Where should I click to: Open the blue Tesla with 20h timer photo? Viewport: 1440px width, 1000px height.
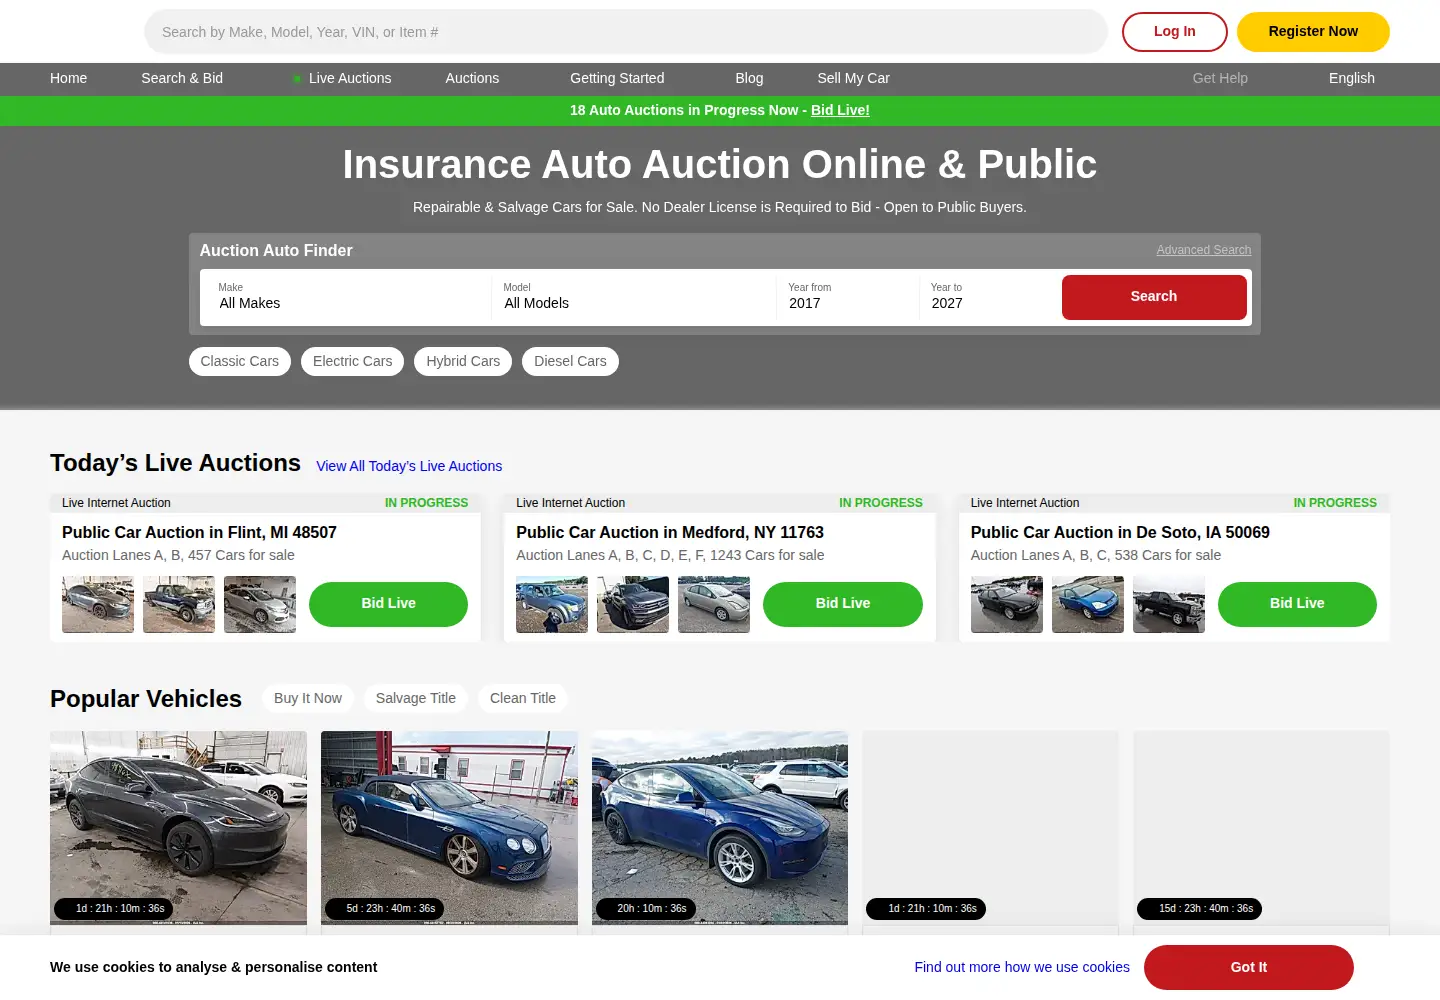pyautogui.click(x=720, y=827)
